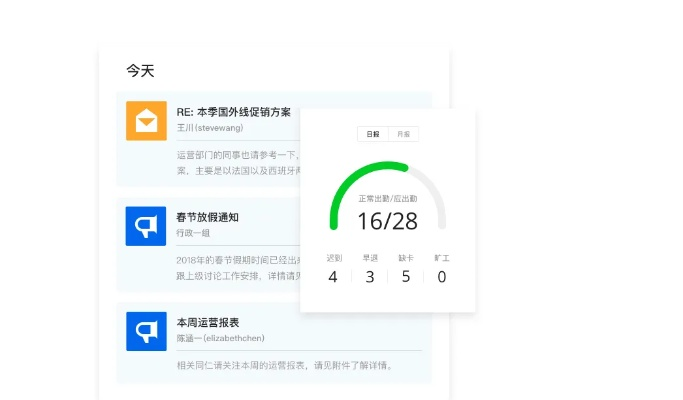This screenshot has height=400, width=683.
Task: Select the 早退 count of 3
Action: pos(369,276)
